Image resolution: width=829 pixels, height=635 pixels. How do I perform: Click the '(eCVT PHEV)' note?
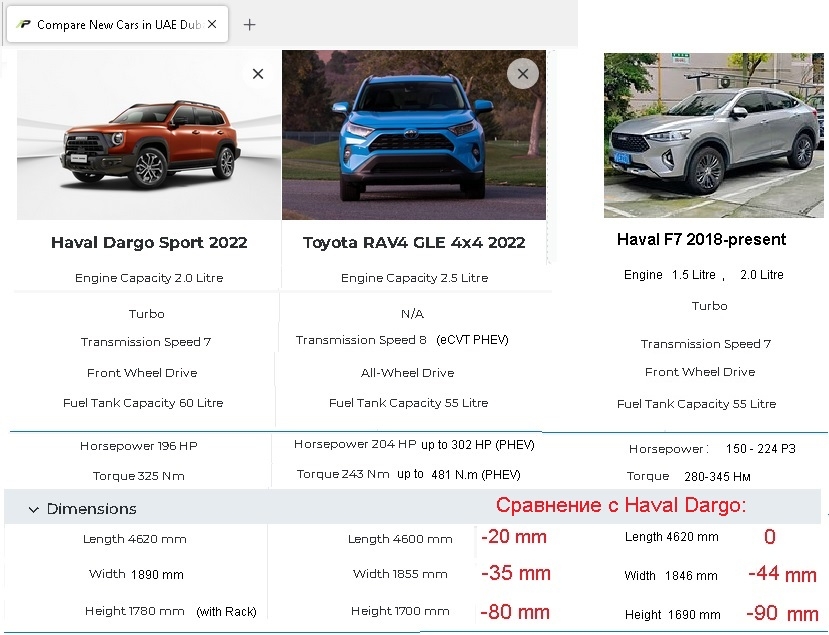(x=473, y=340)
